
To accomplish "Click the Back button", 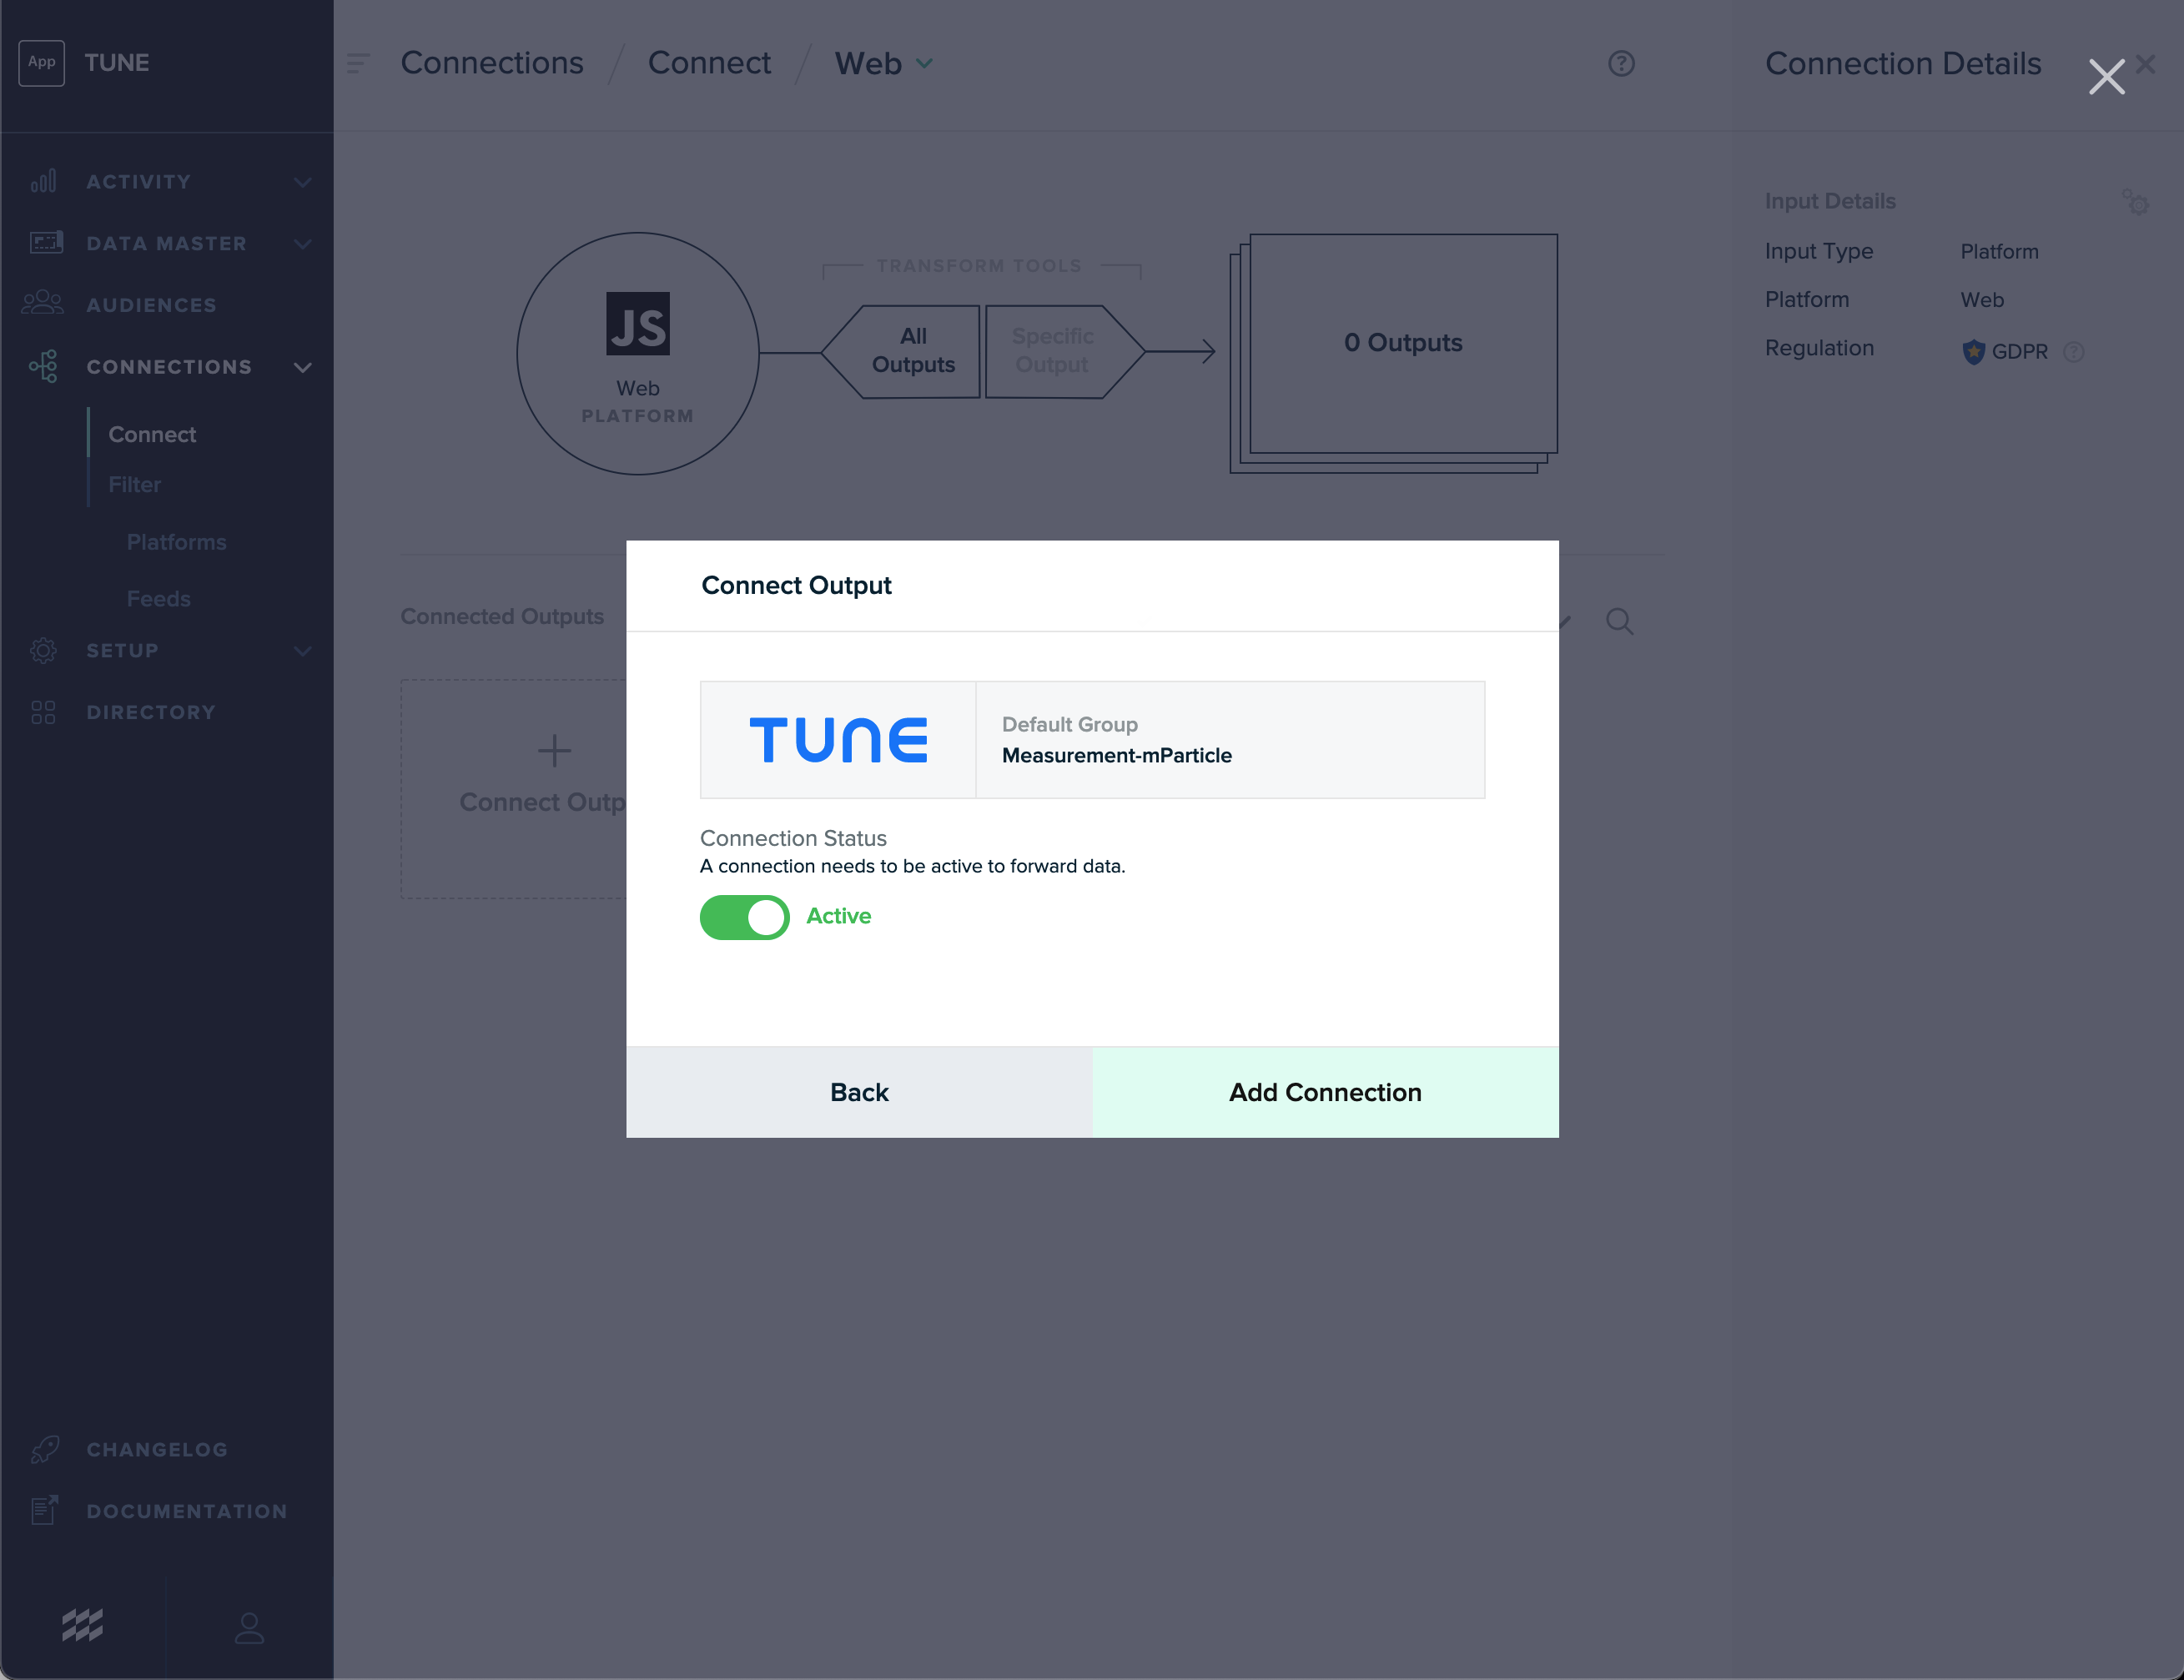I will tap(859, 1092).
